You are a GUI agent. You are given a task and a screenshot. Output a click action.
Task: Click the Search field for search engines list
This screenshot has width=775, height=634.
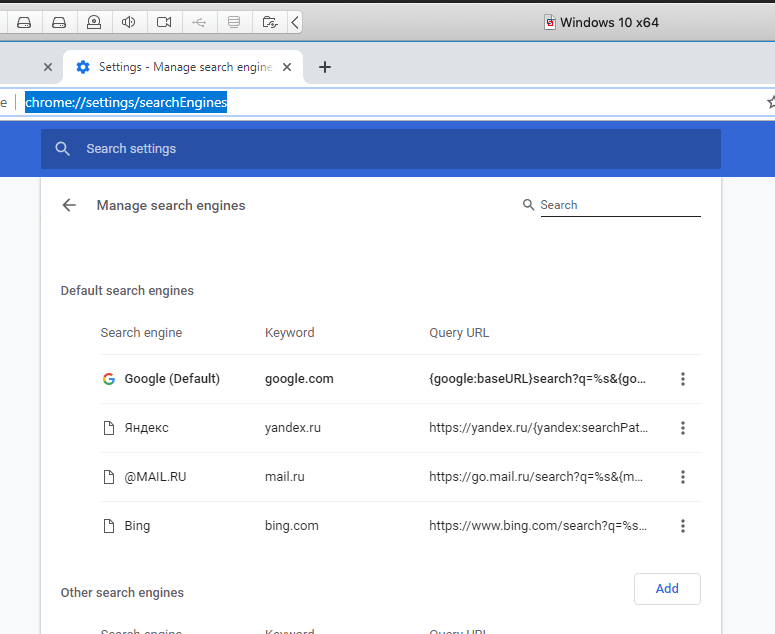tap(619, 205)
